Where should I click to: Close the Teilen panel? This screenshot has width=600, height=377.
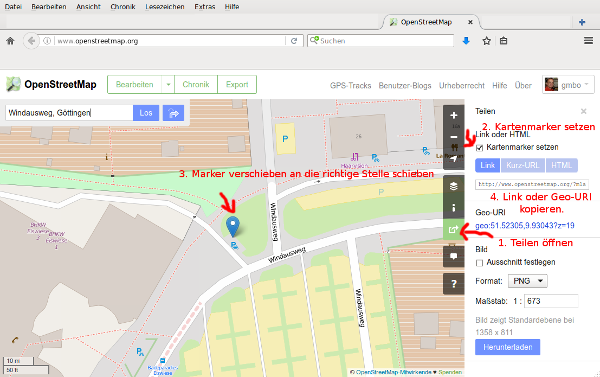584,111
